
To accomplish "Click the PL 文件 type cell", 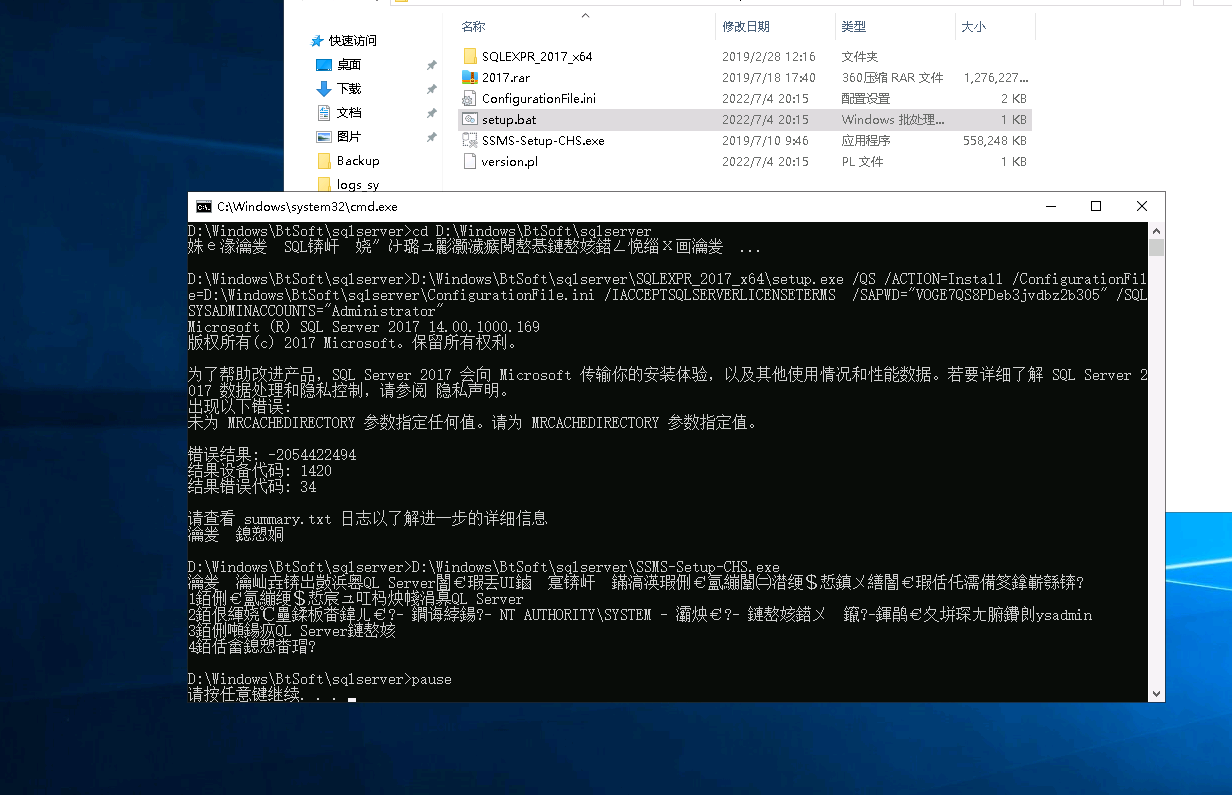I will click(x=862, y=162).
